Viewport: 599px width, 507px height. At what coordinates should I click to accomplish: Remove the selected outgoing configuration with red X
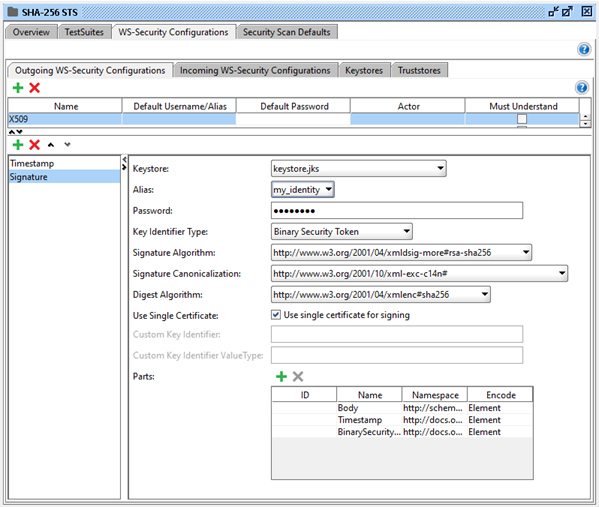(34, 88)
